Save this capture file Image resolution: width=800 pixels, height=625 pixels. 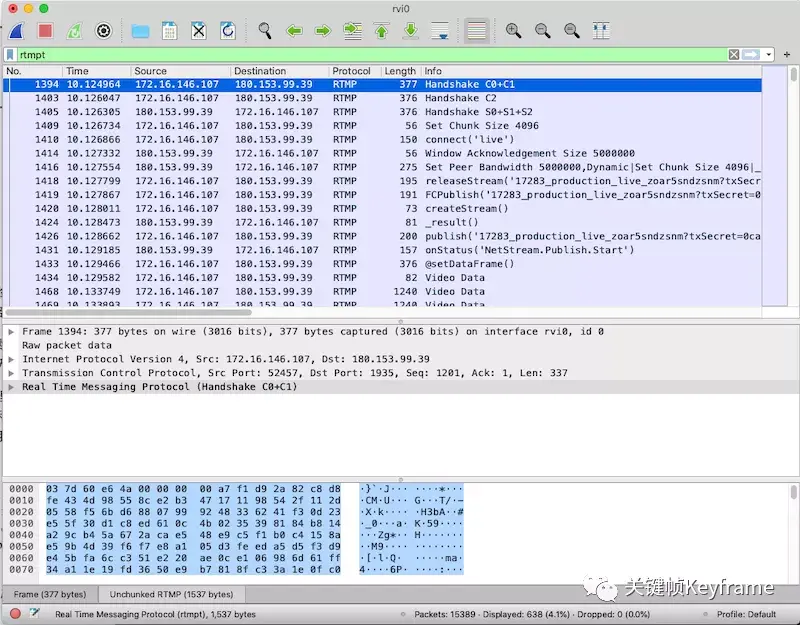[169, 31]
